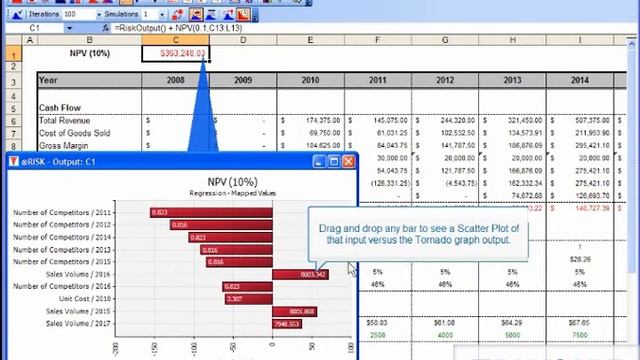This screenshot has height=360, width=640.
Task: Minimize the @RISK Output C1 window
Action: click(x=319, y=162)
